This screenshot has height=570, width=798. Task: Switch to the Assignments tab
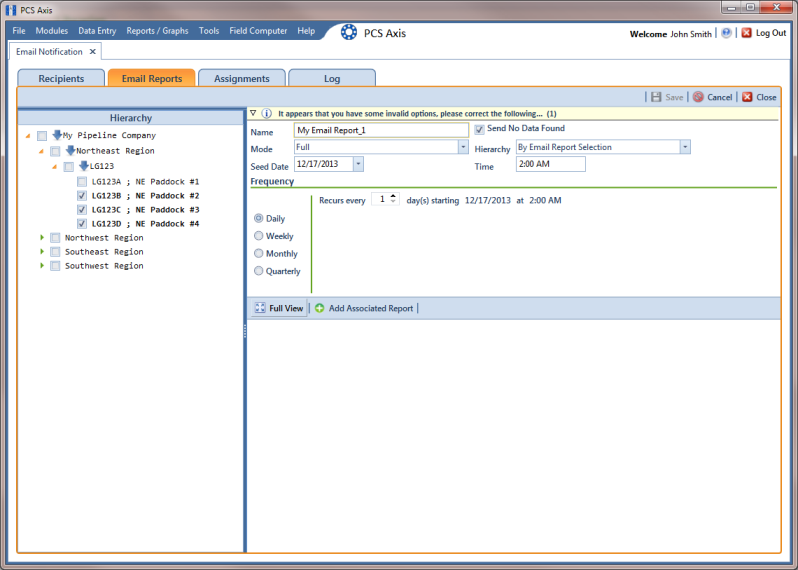[242, 78]
